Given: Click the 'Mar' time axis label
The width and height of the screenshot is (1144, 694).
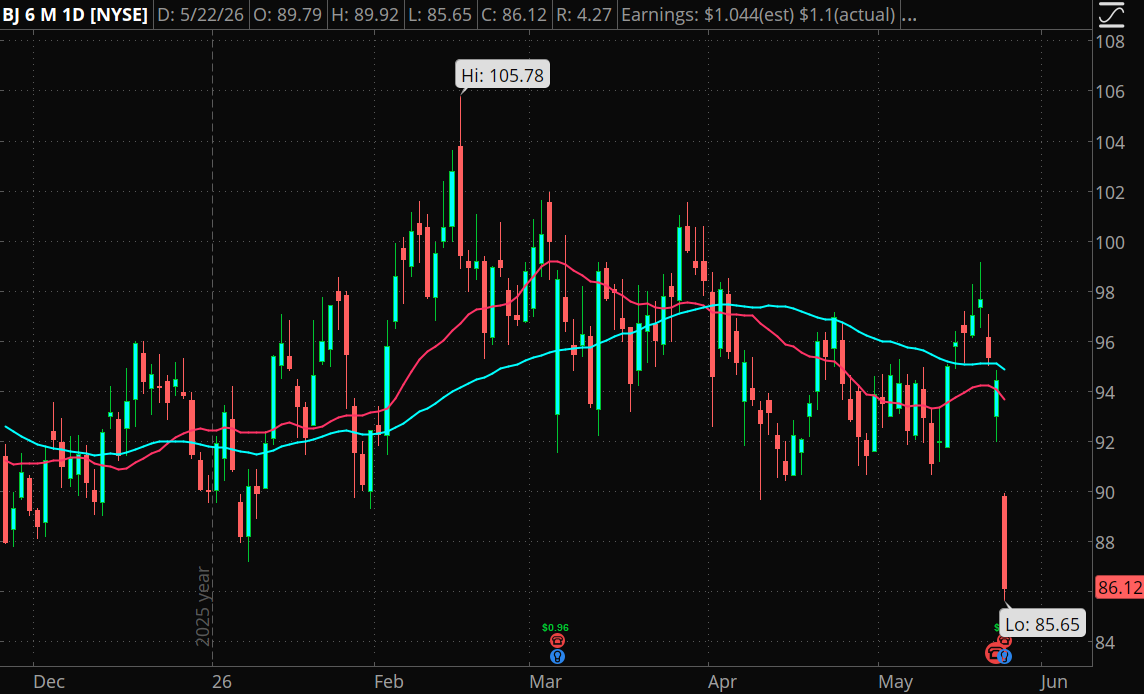Looking at the screenshot, I should click(546, 682).
